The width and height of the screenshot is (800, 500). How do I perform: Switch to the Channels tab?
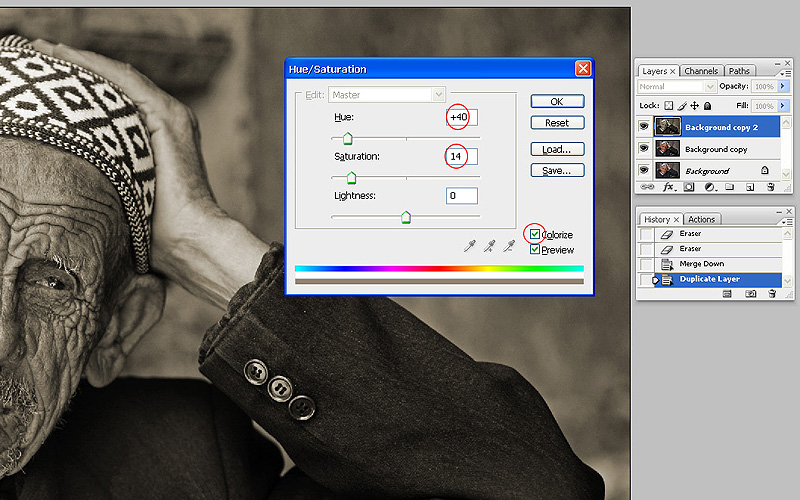tap(701, 71)
